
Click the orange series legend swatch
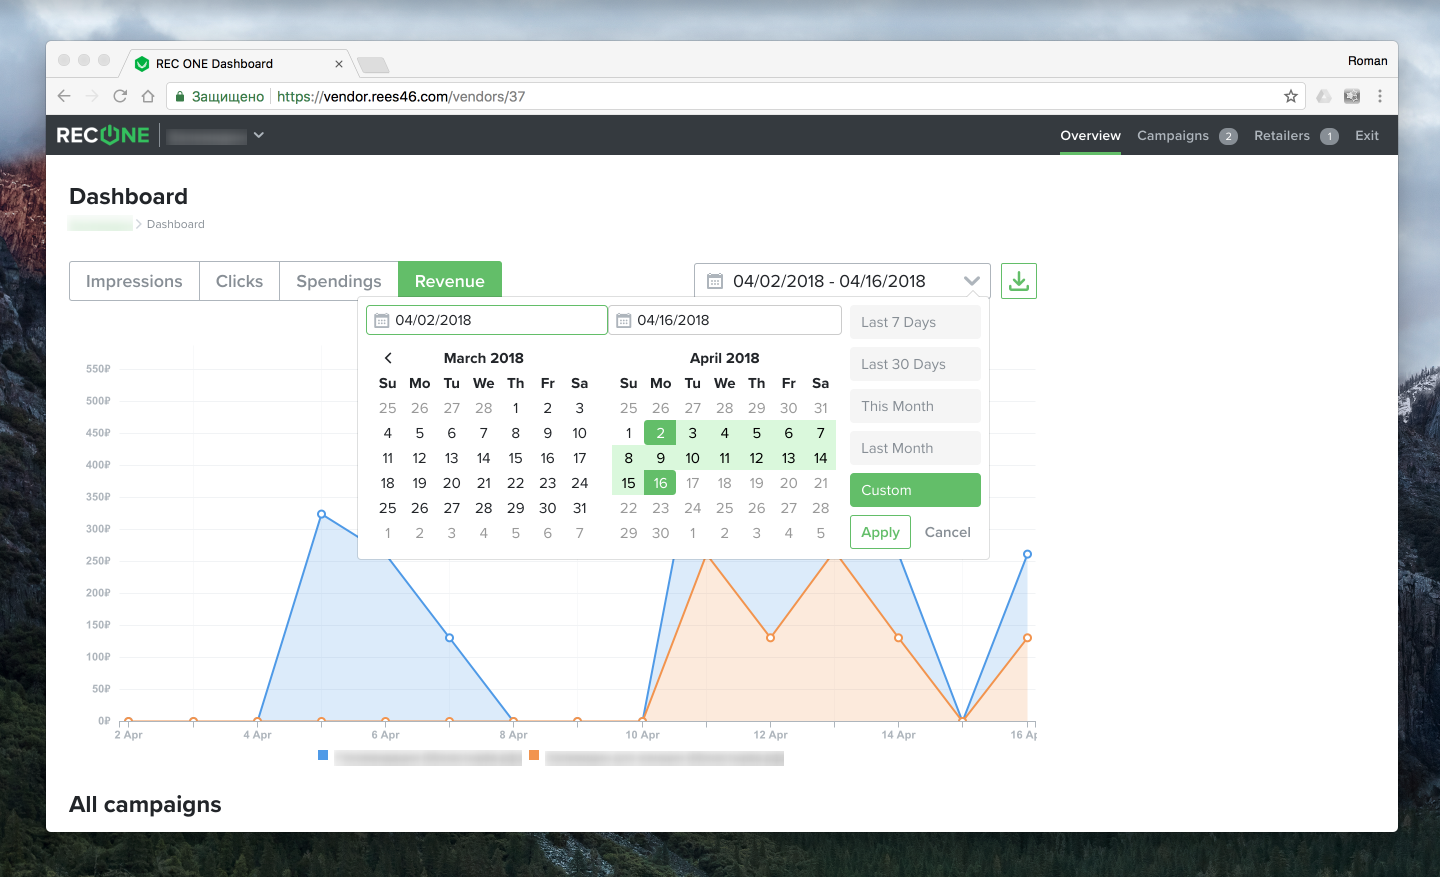(534, 755)
